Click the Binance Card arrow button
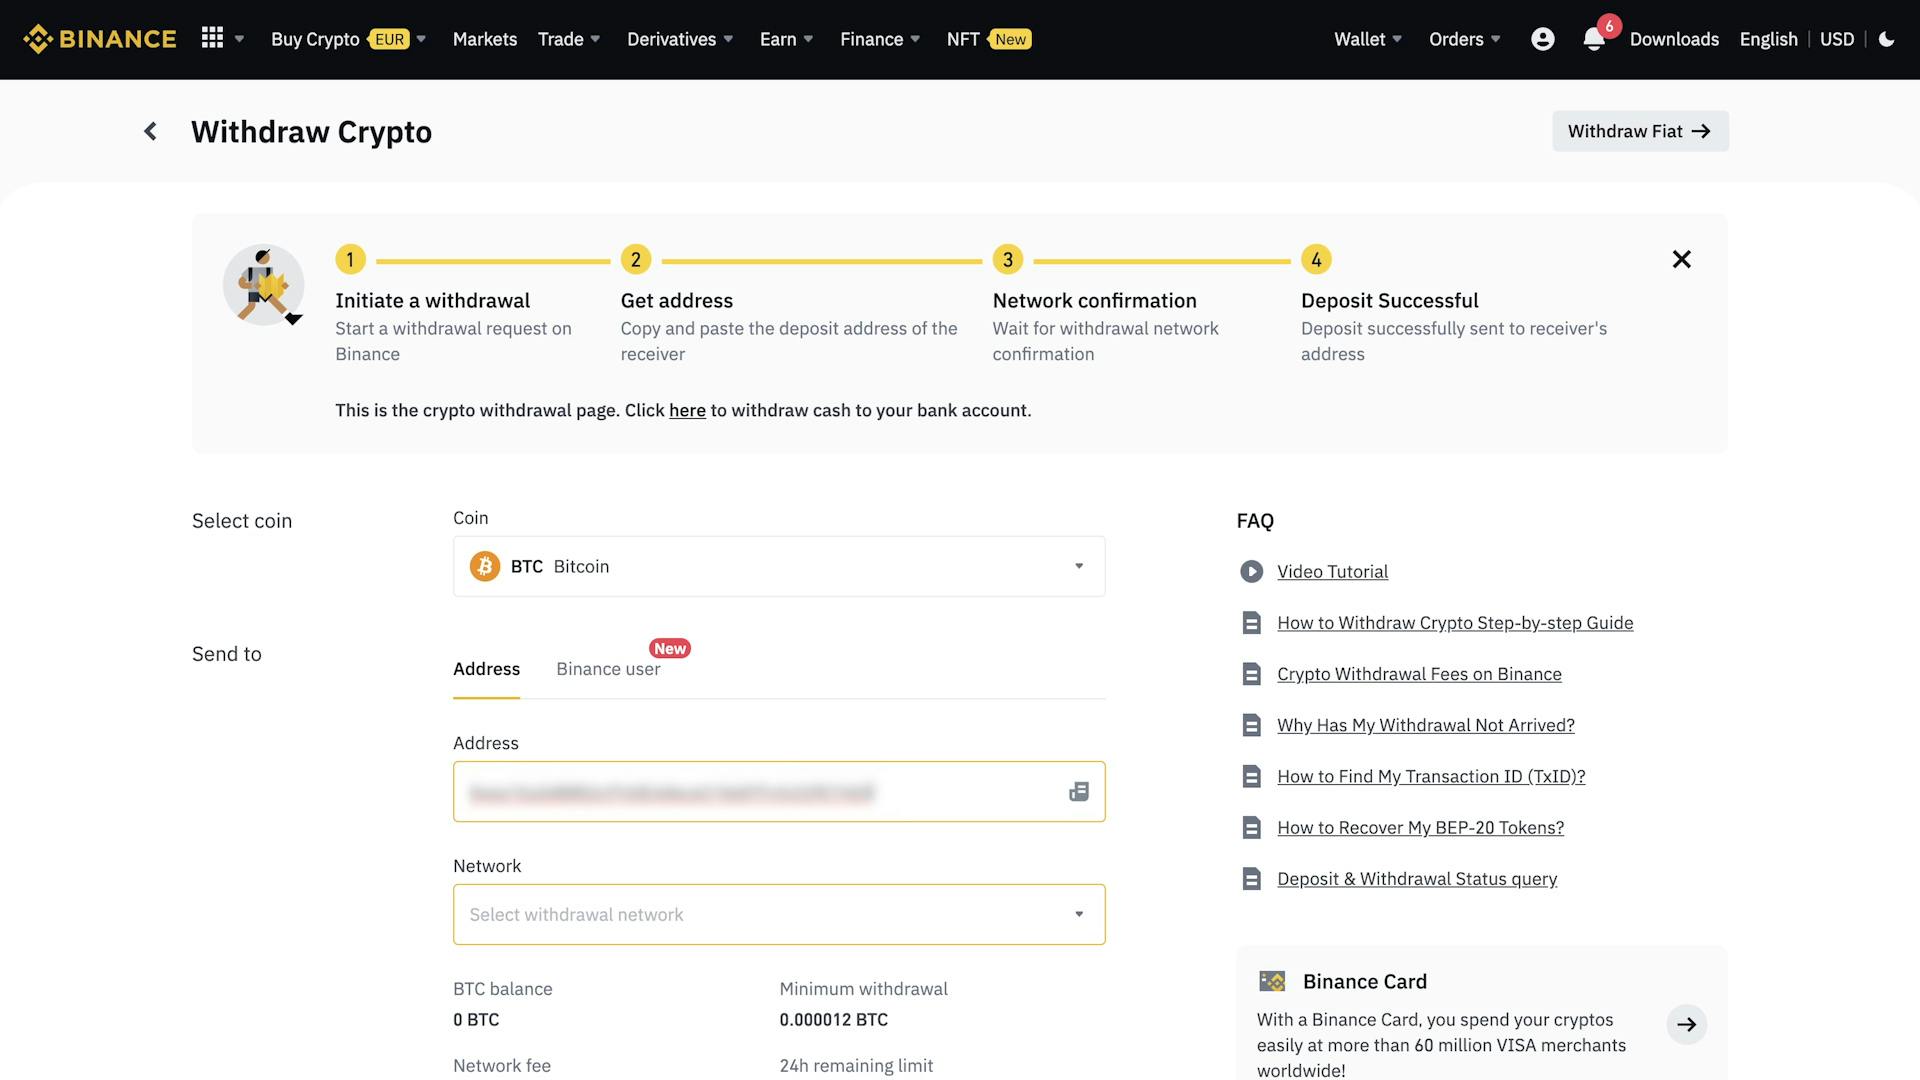This screenshot has height=1080, width=1920. 1687,1023
